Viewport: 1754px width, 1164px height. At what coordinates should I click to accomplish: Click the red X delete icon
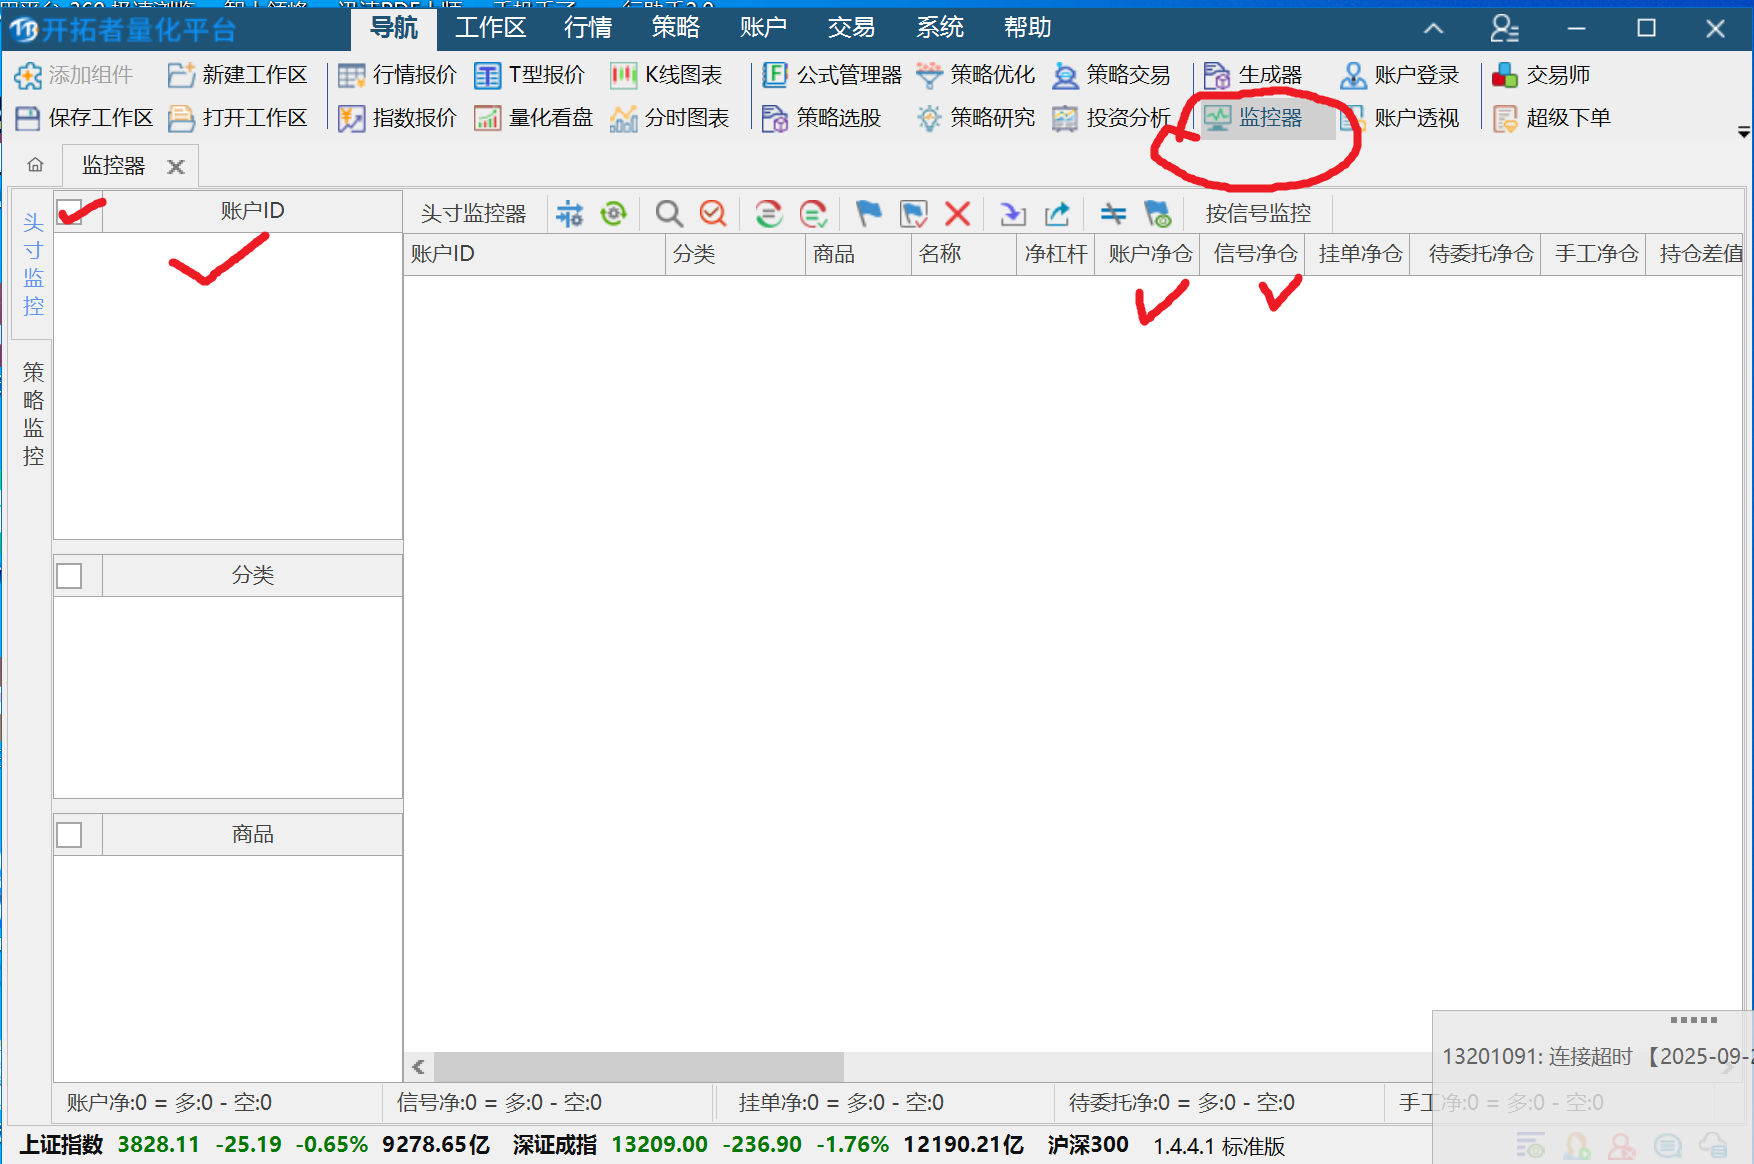tap(957, 213)
